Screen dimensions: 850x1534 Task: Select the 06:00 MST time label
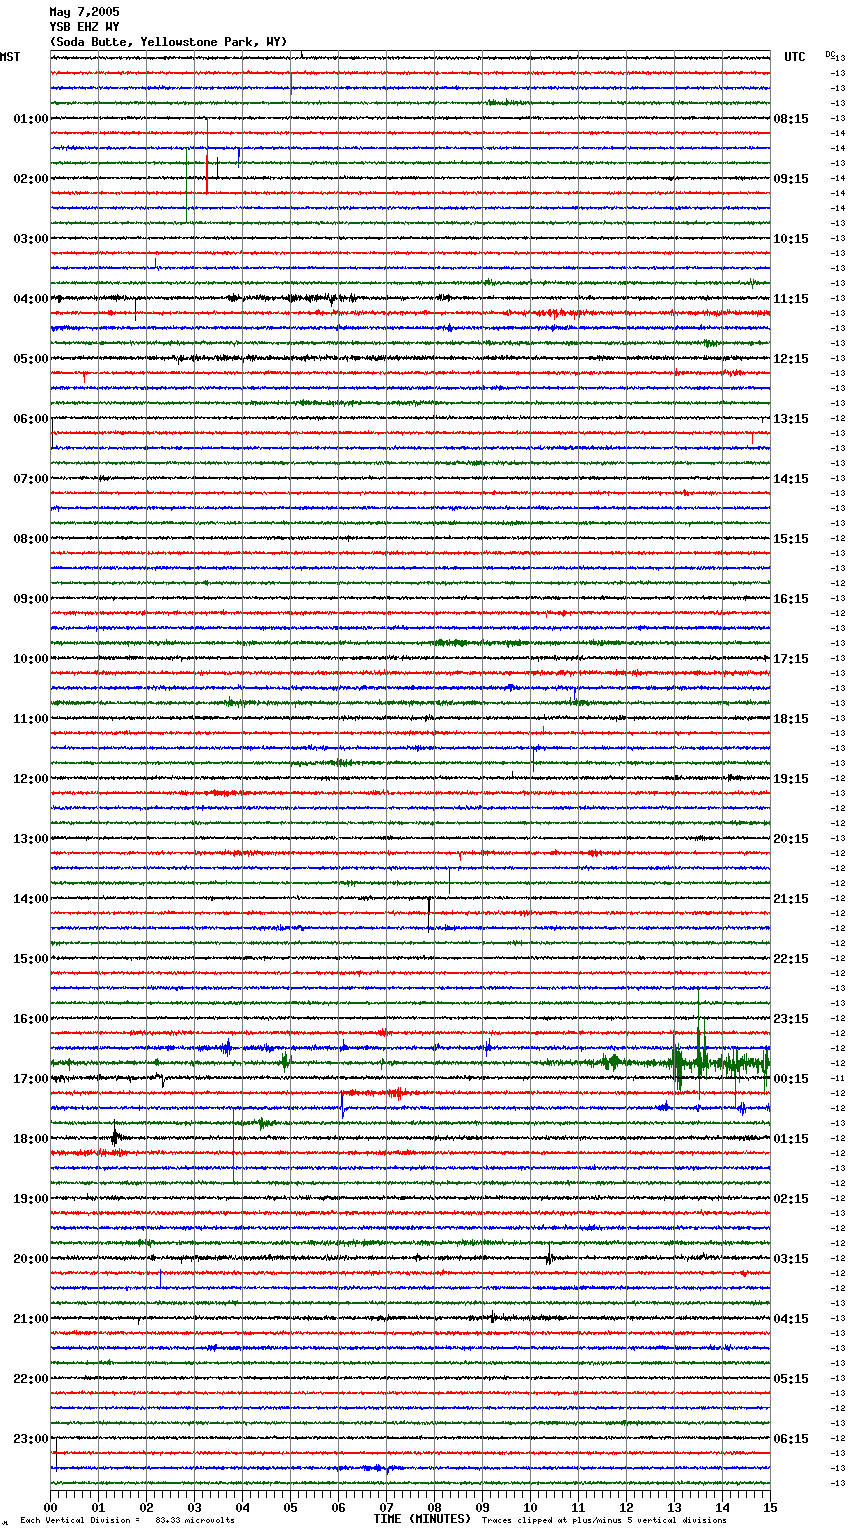coord(31,419)
